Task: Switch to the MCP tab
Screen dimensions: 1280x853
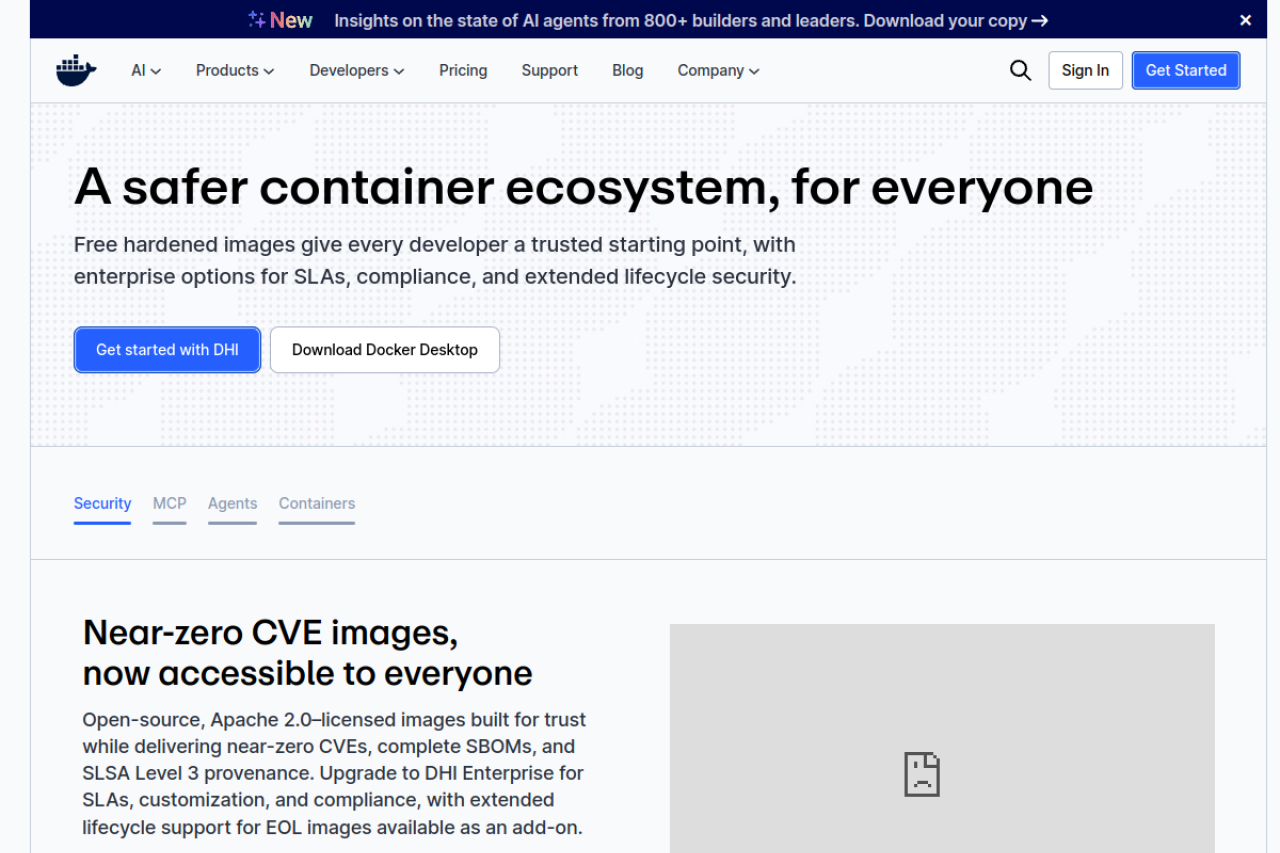Action: 169,503
